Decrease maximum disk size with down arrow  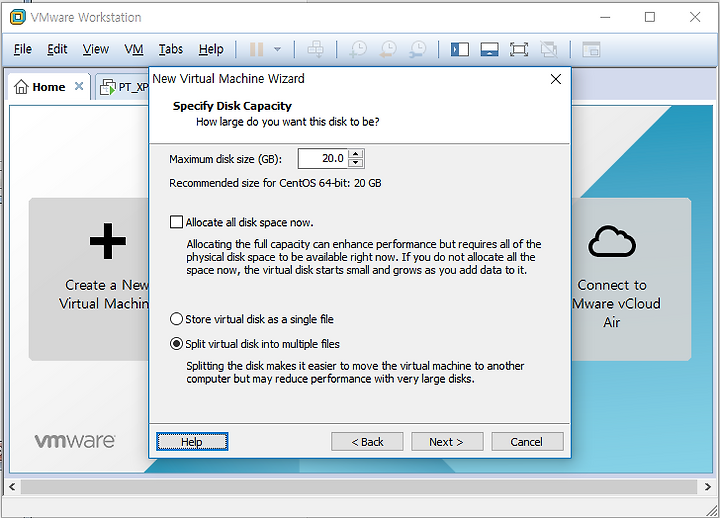(356, 163)
